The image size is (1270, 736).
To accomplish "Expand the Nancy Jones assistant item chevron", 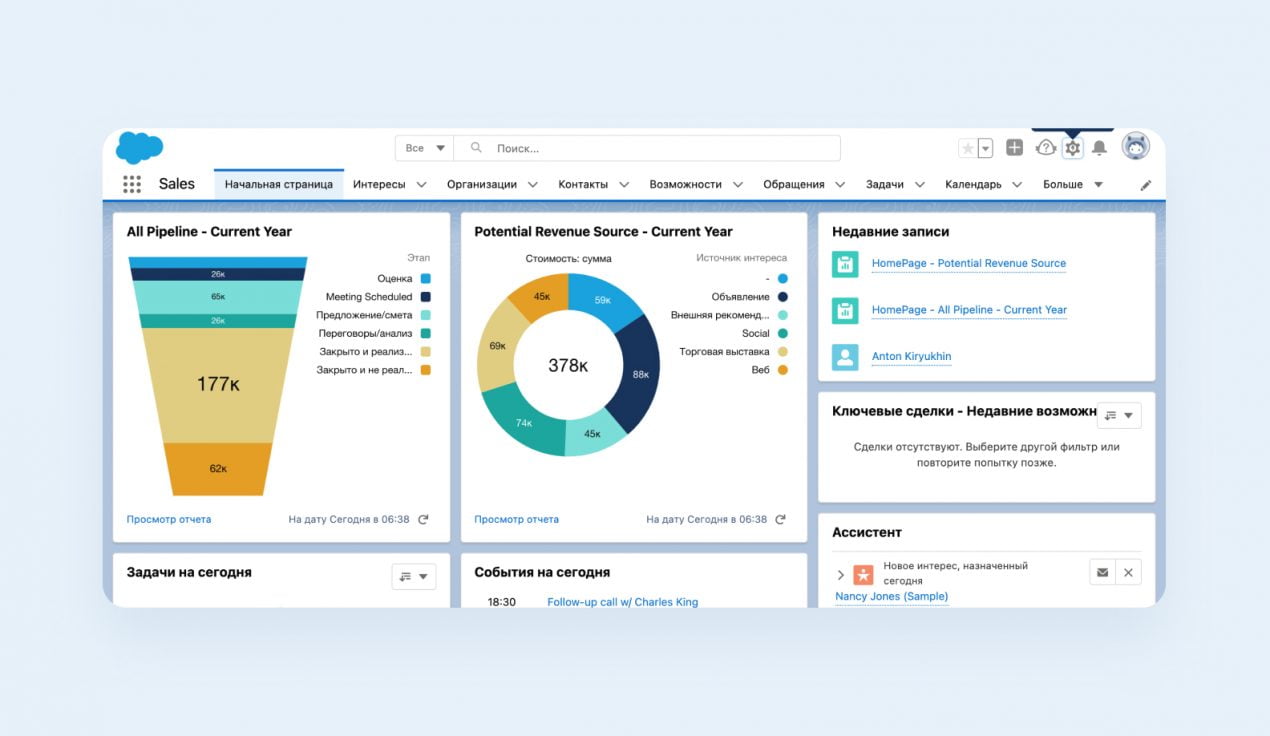I will coord(840,575).
